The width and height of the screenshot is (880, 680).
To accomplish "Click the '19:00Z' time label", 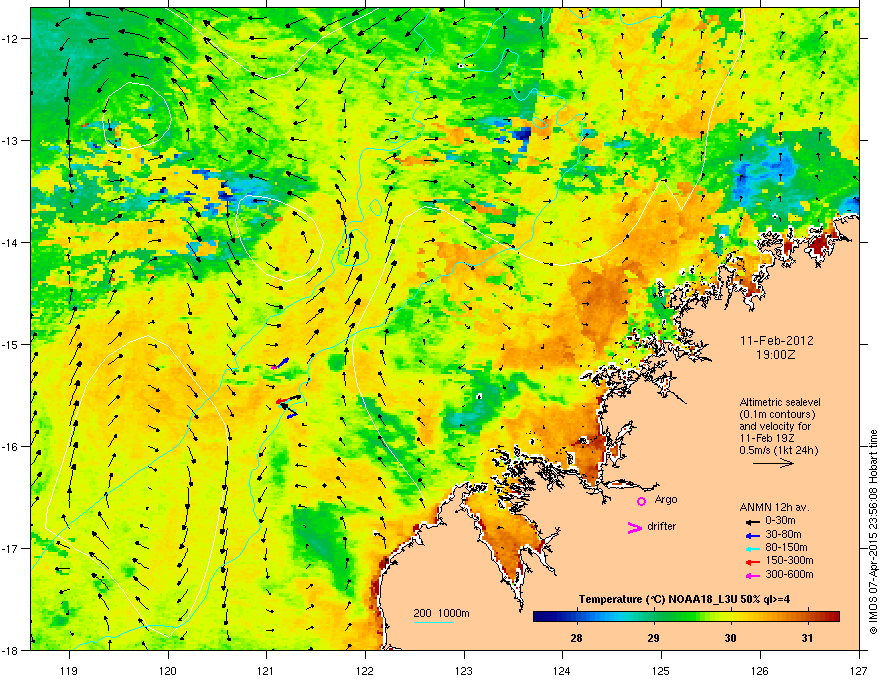I will (x=776, y=355).
